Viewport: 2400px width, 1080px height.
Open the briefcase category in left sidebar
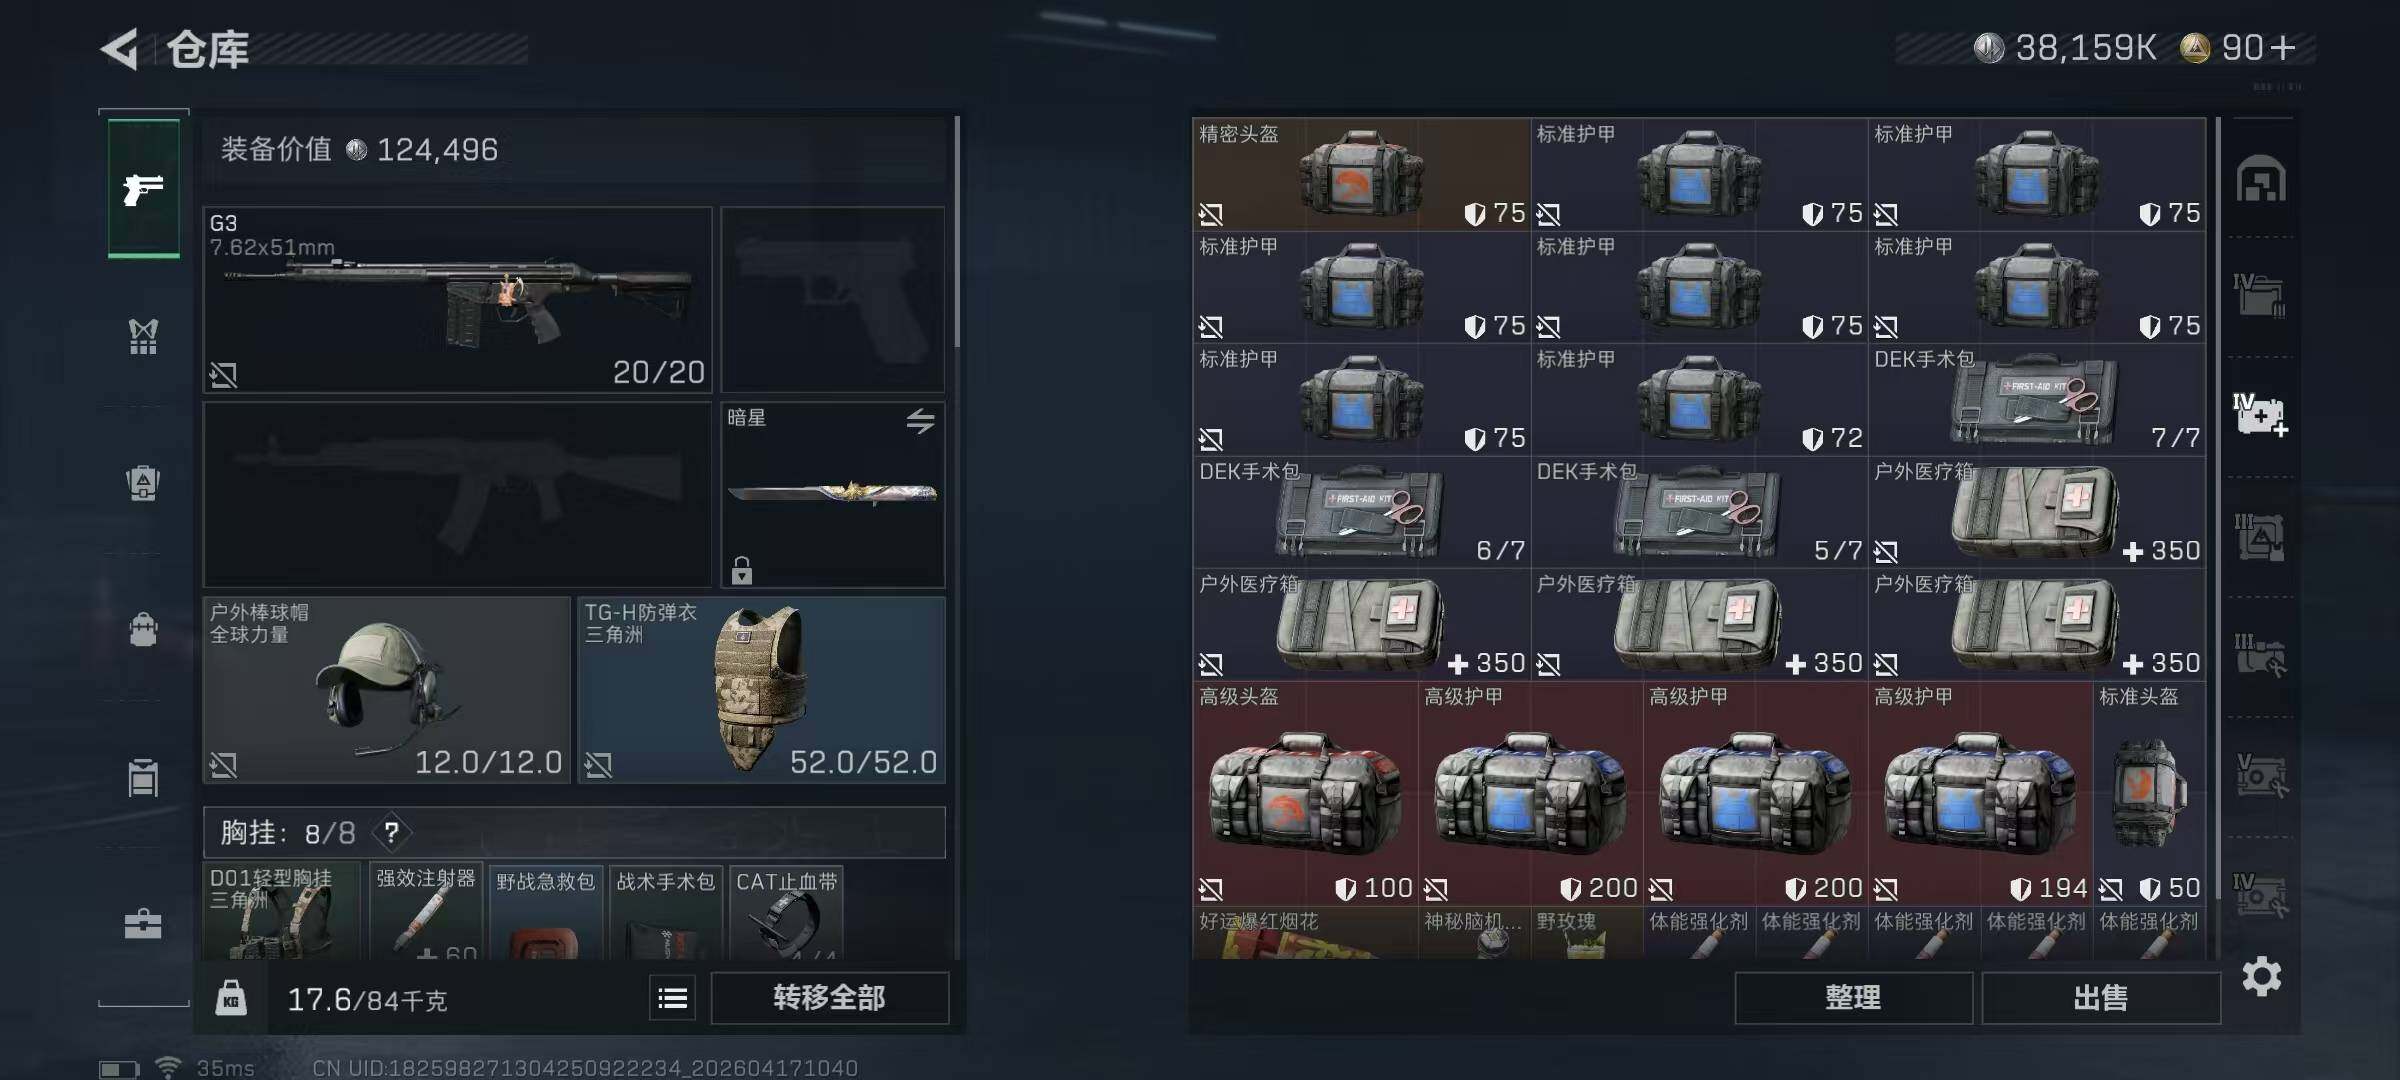coord(143,923)
